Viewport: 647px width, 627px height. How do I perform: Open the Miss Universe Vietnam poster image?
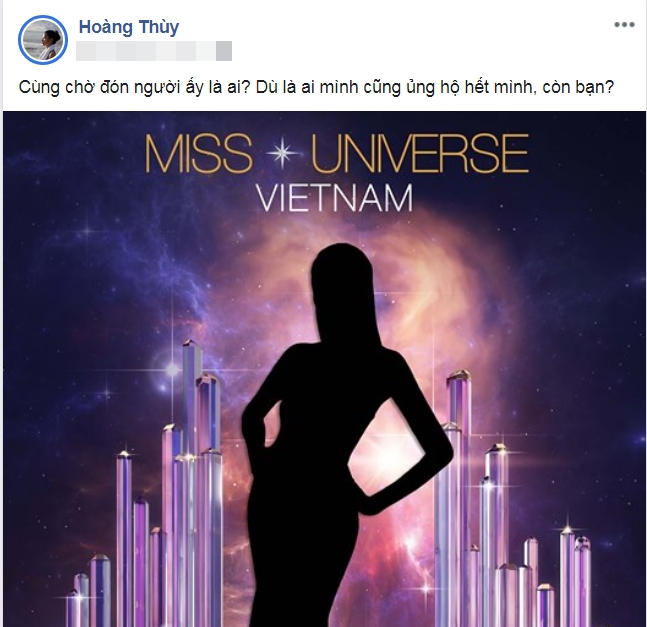(324, 369)
